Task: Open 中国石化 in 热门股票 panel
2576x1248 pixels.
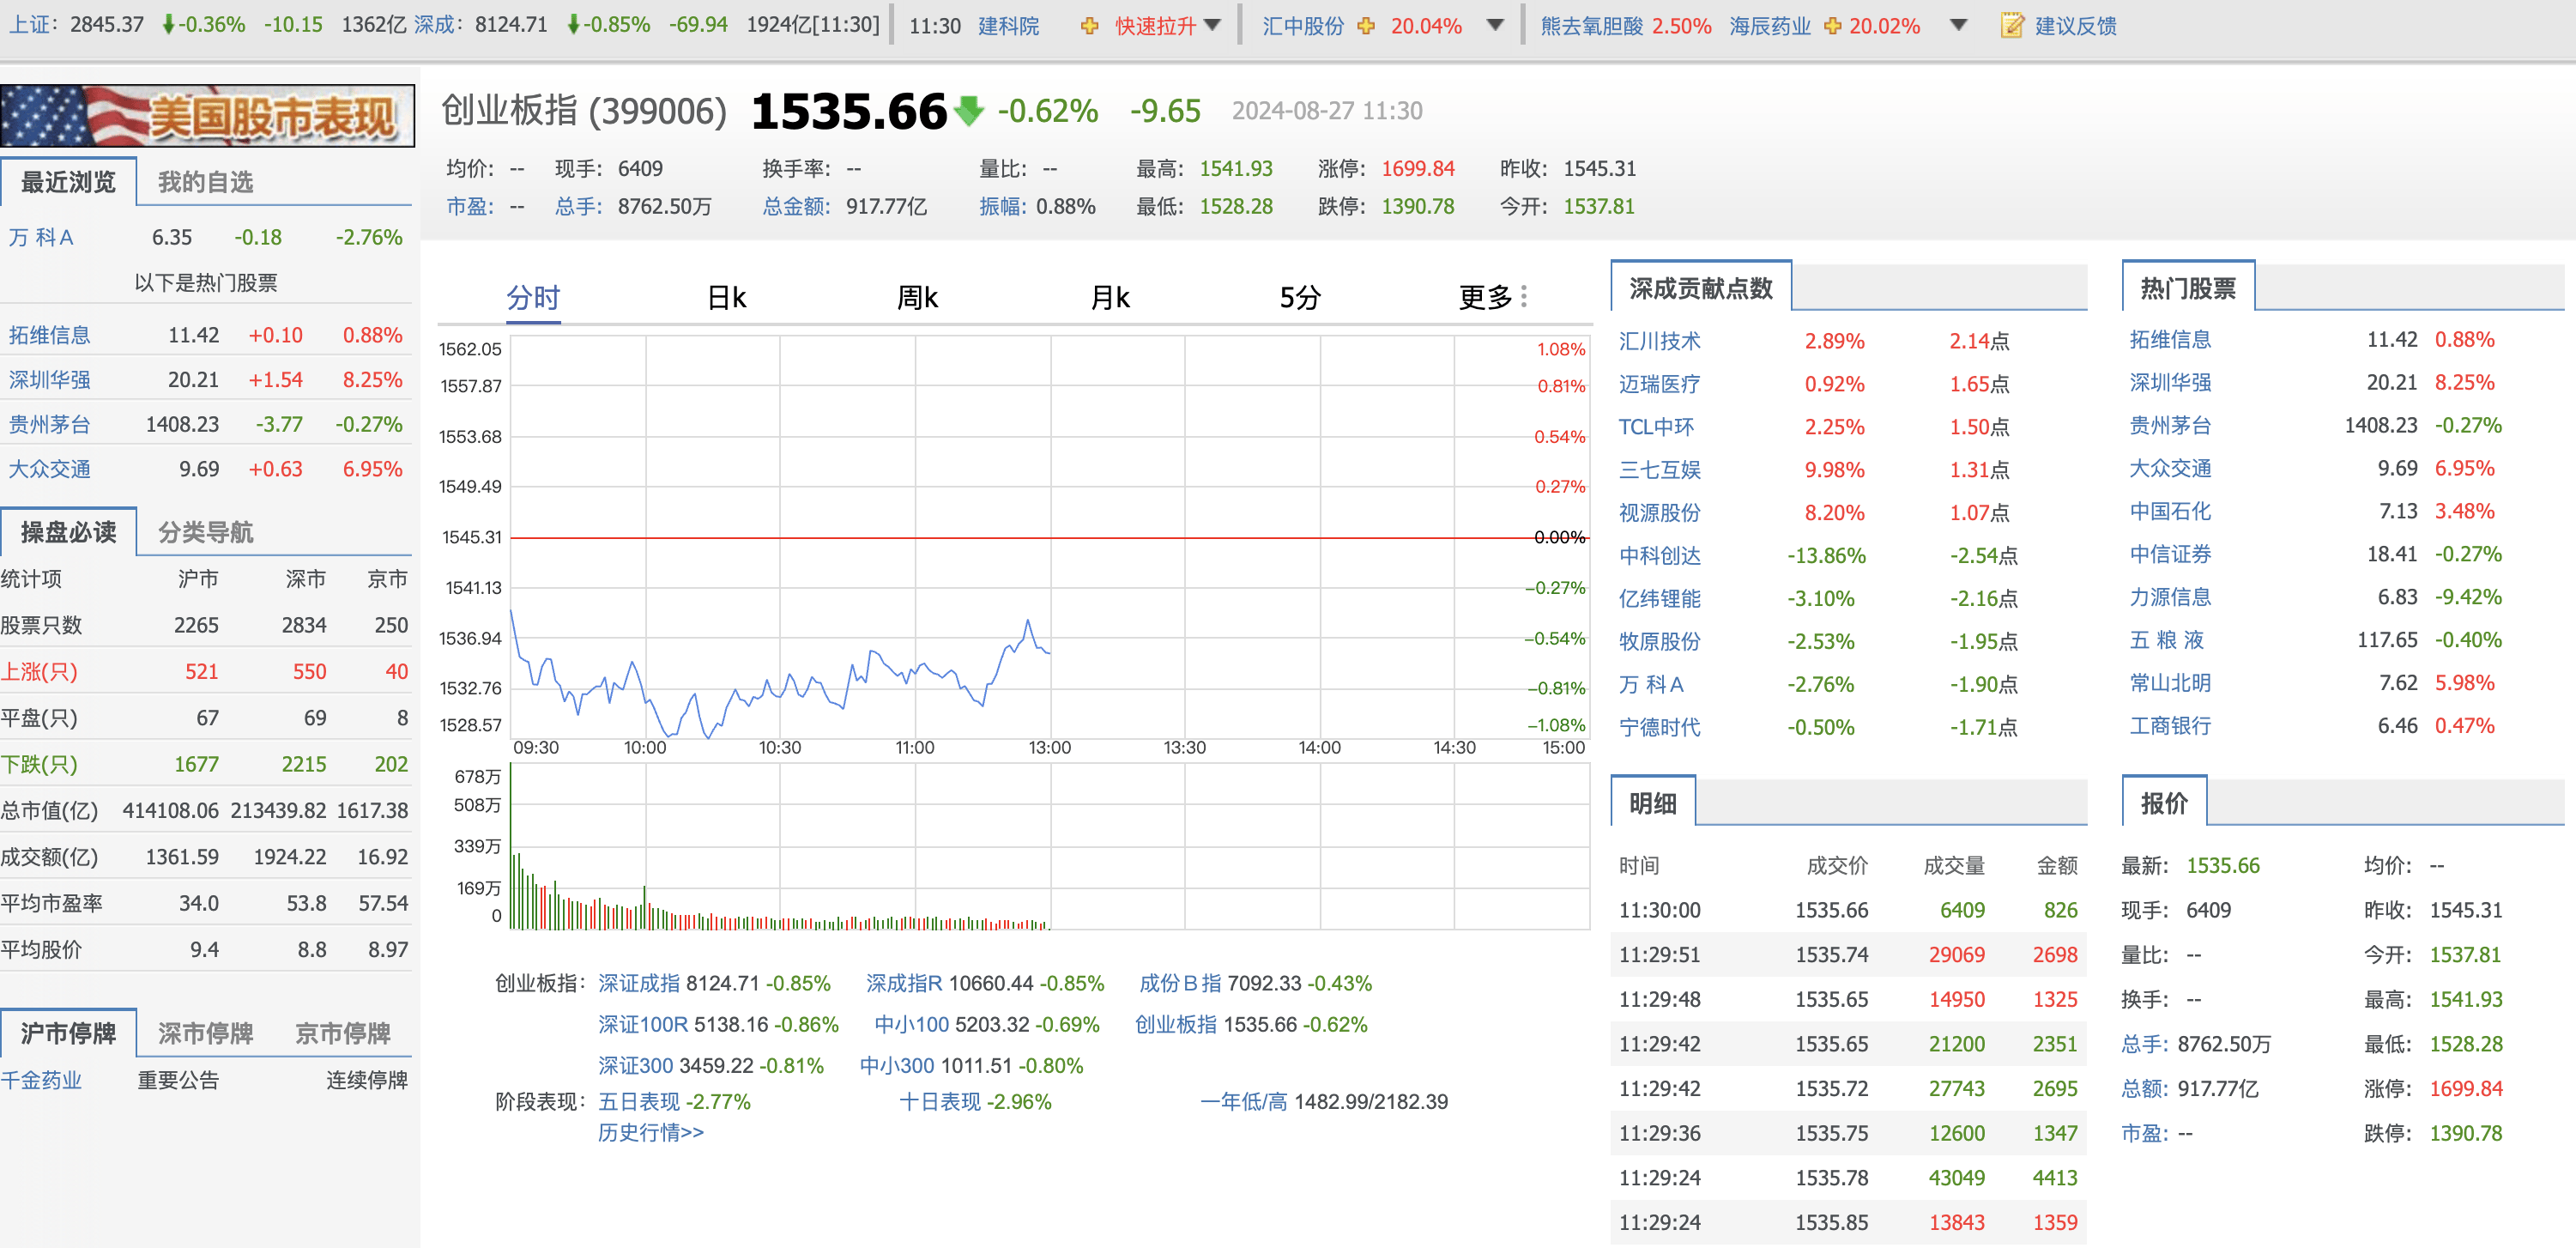Action: 2170,511
